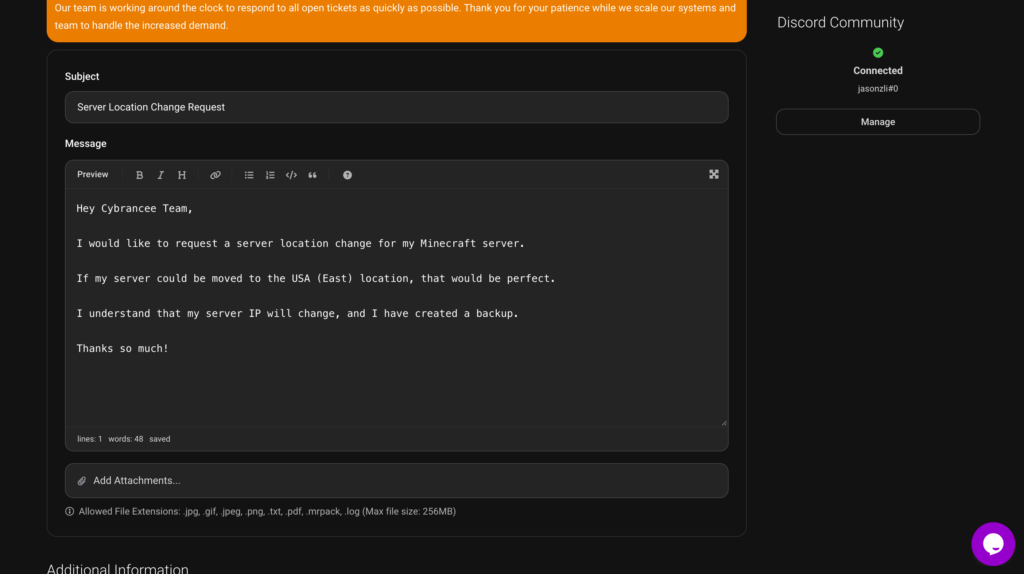Viewport: 1024px width, 574px height.
Task: Click the Discord Community heading
Action: click(840, 22)
